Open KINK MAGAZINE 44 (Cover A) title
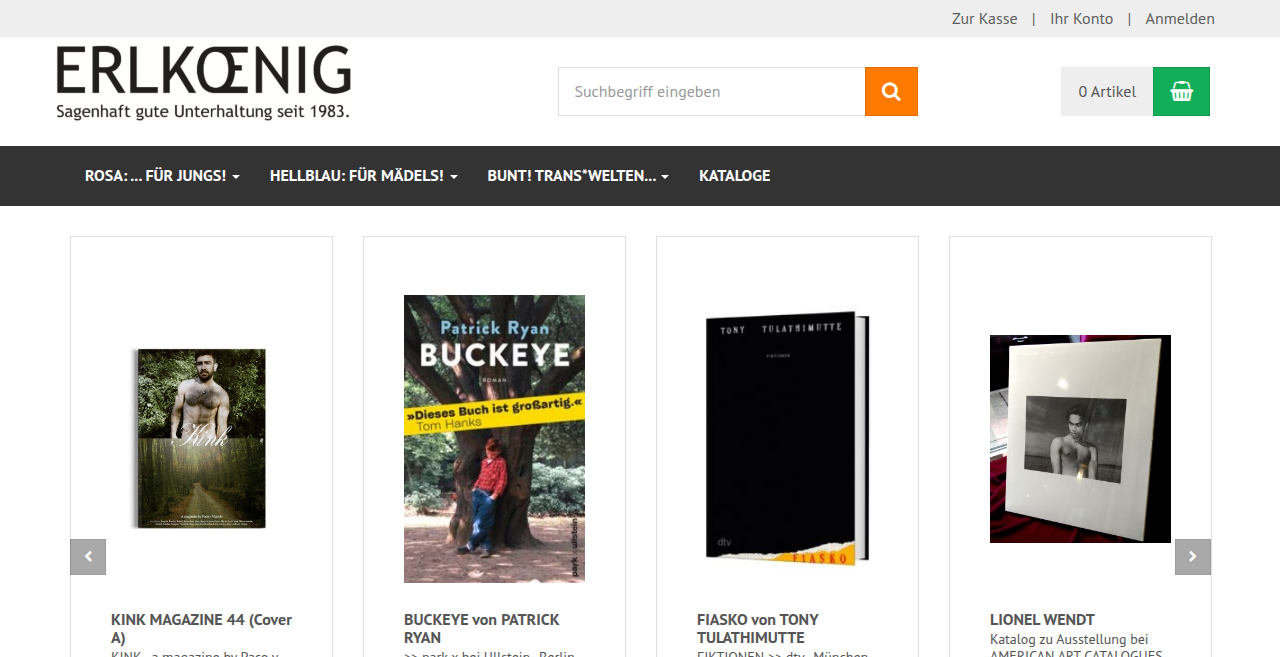Image resolution: width=1280 pixels, height=657 pixels. pyautogui.click(x=202, y=629)
